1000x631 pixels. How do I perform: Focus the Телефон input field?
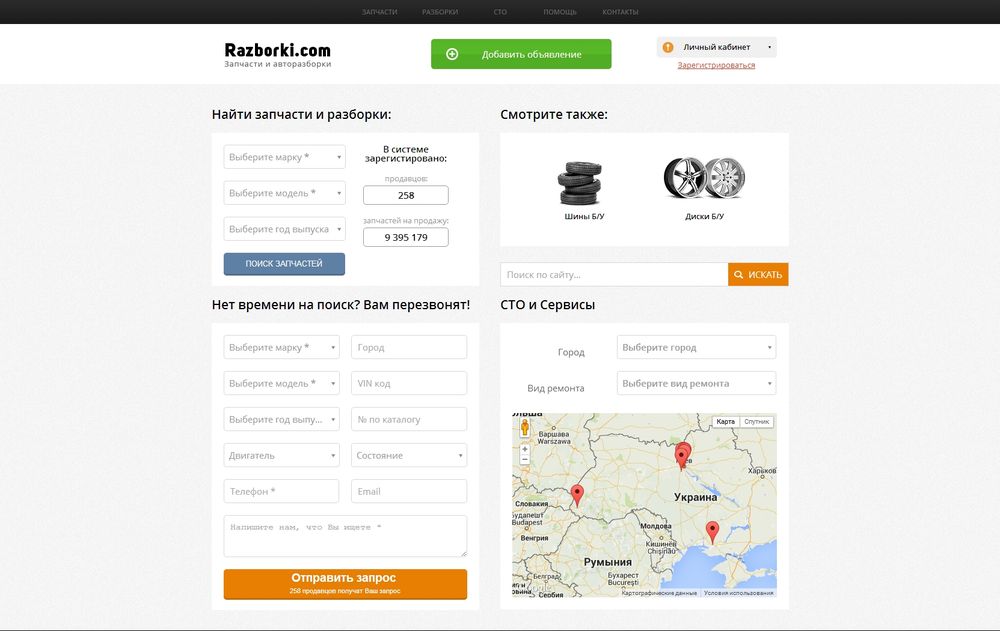pyautogui.click(x=281, y=491)
